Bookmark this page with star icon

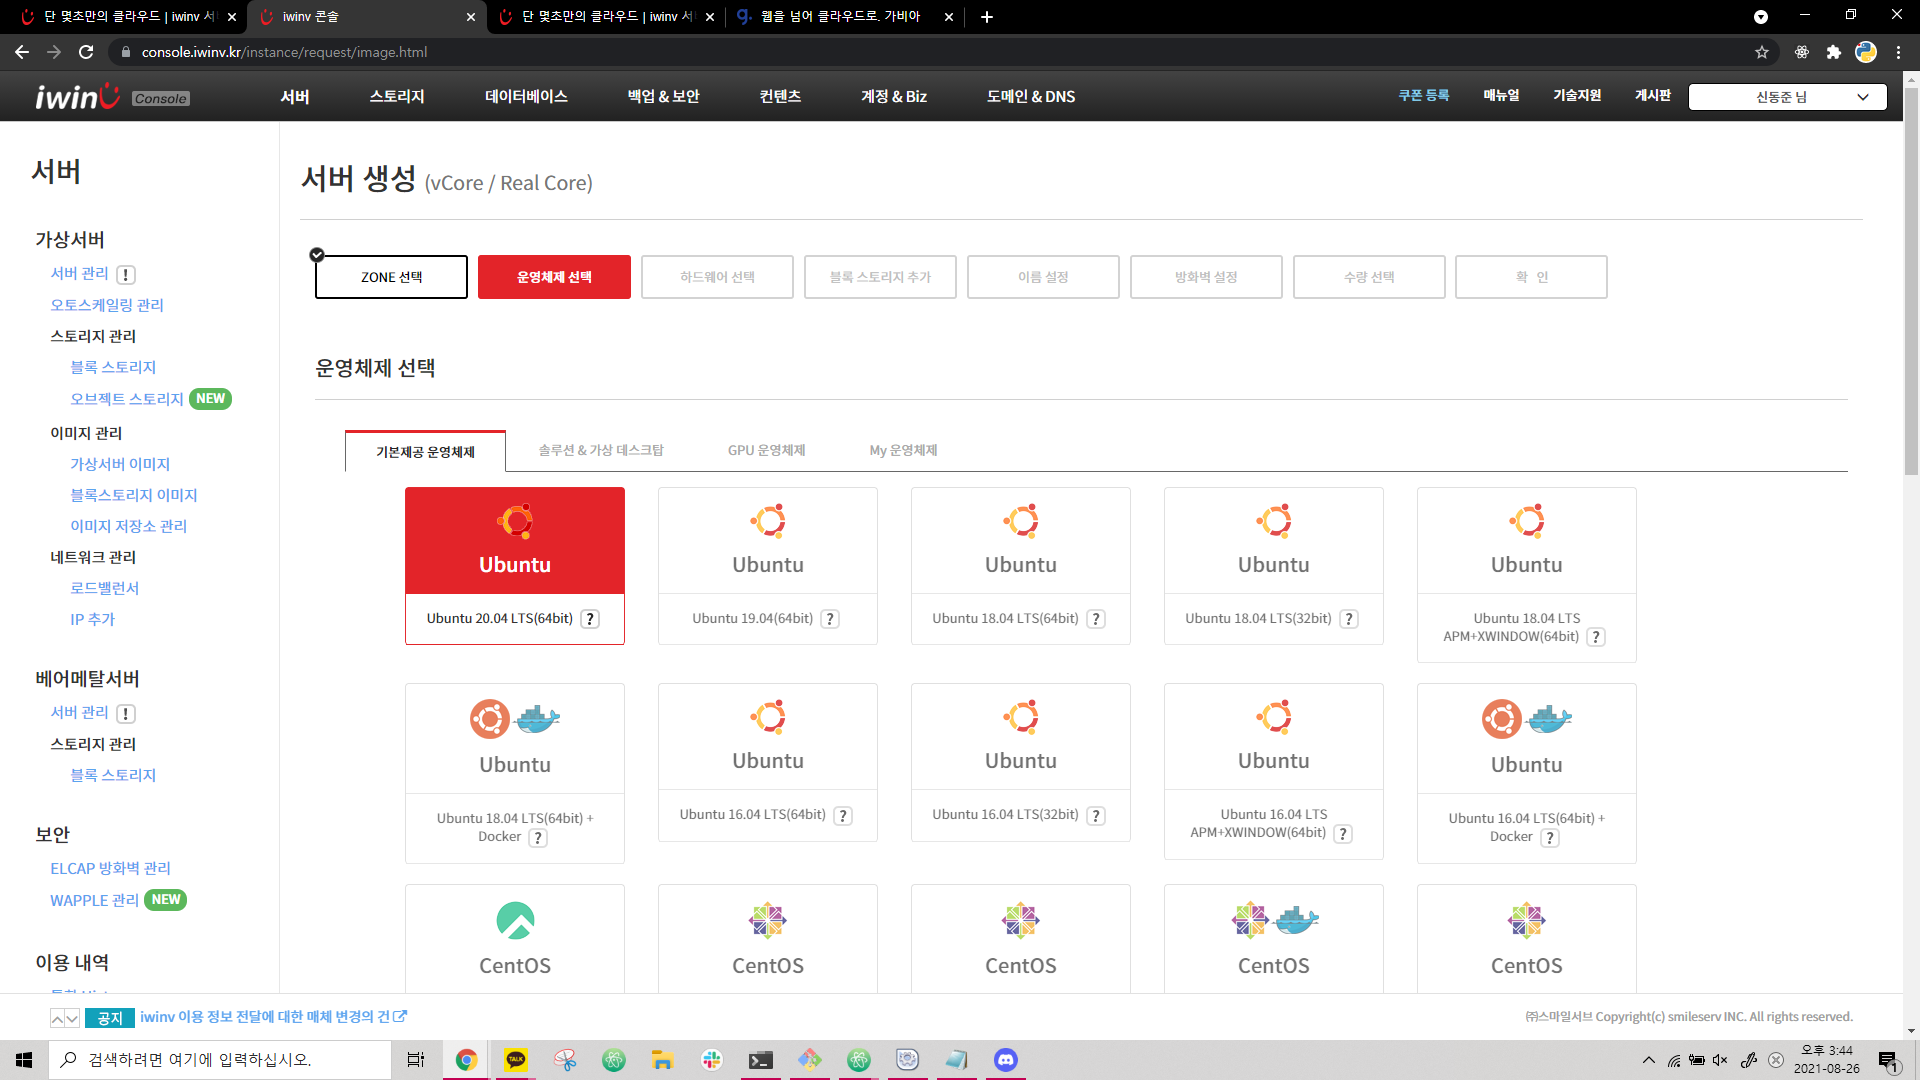(1762, 52)
